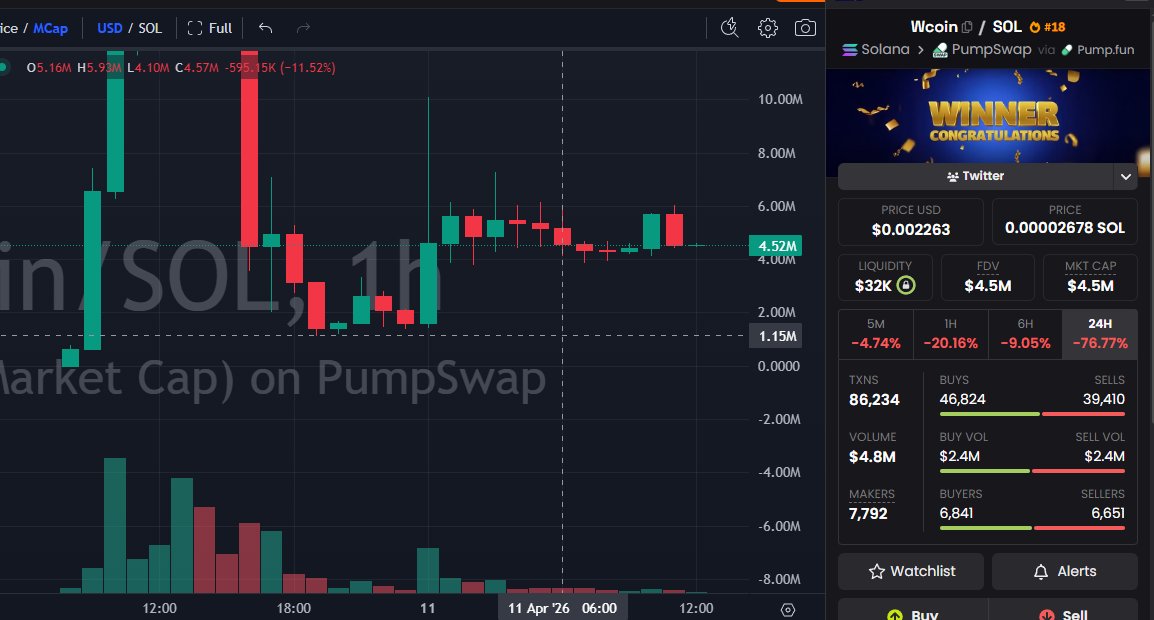The image size is (1154, 620).
Task: Click the Sell button
Action: [x=1063, y=612]
